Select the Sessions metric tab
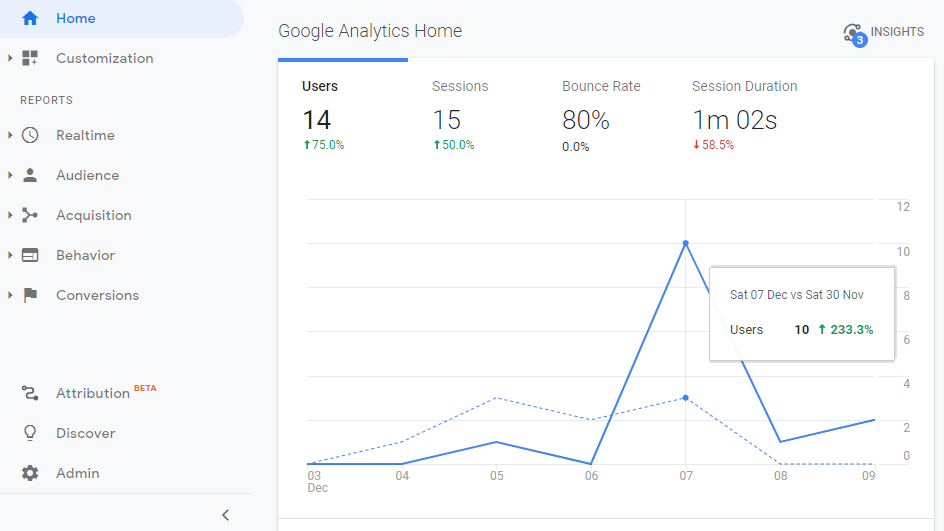 pos(473,114)
